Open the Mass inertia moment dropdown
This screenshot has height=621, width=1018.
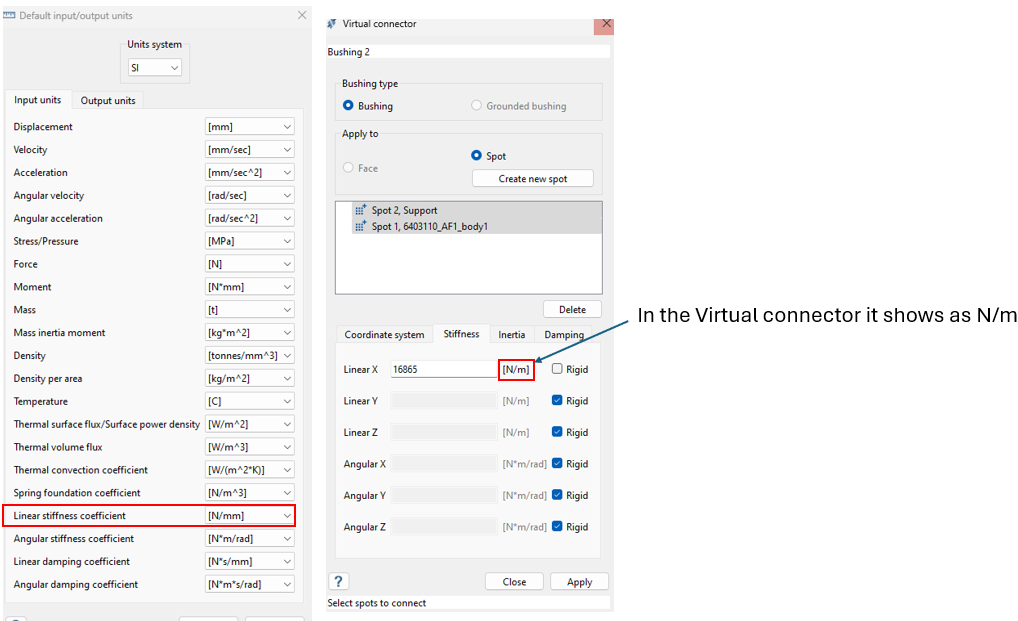click(250, 332)
